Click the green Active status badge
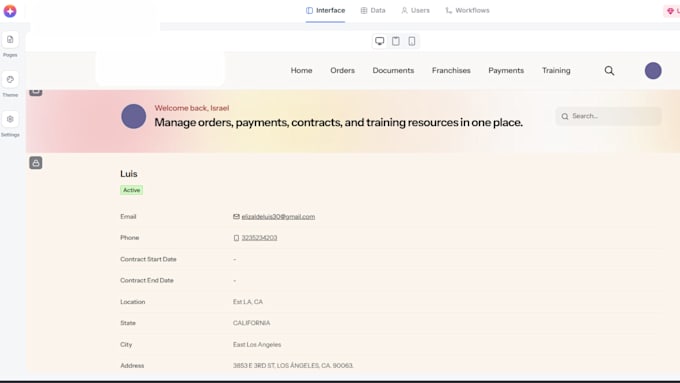This screenshot has height=383, width=680. tap(131, 190)
